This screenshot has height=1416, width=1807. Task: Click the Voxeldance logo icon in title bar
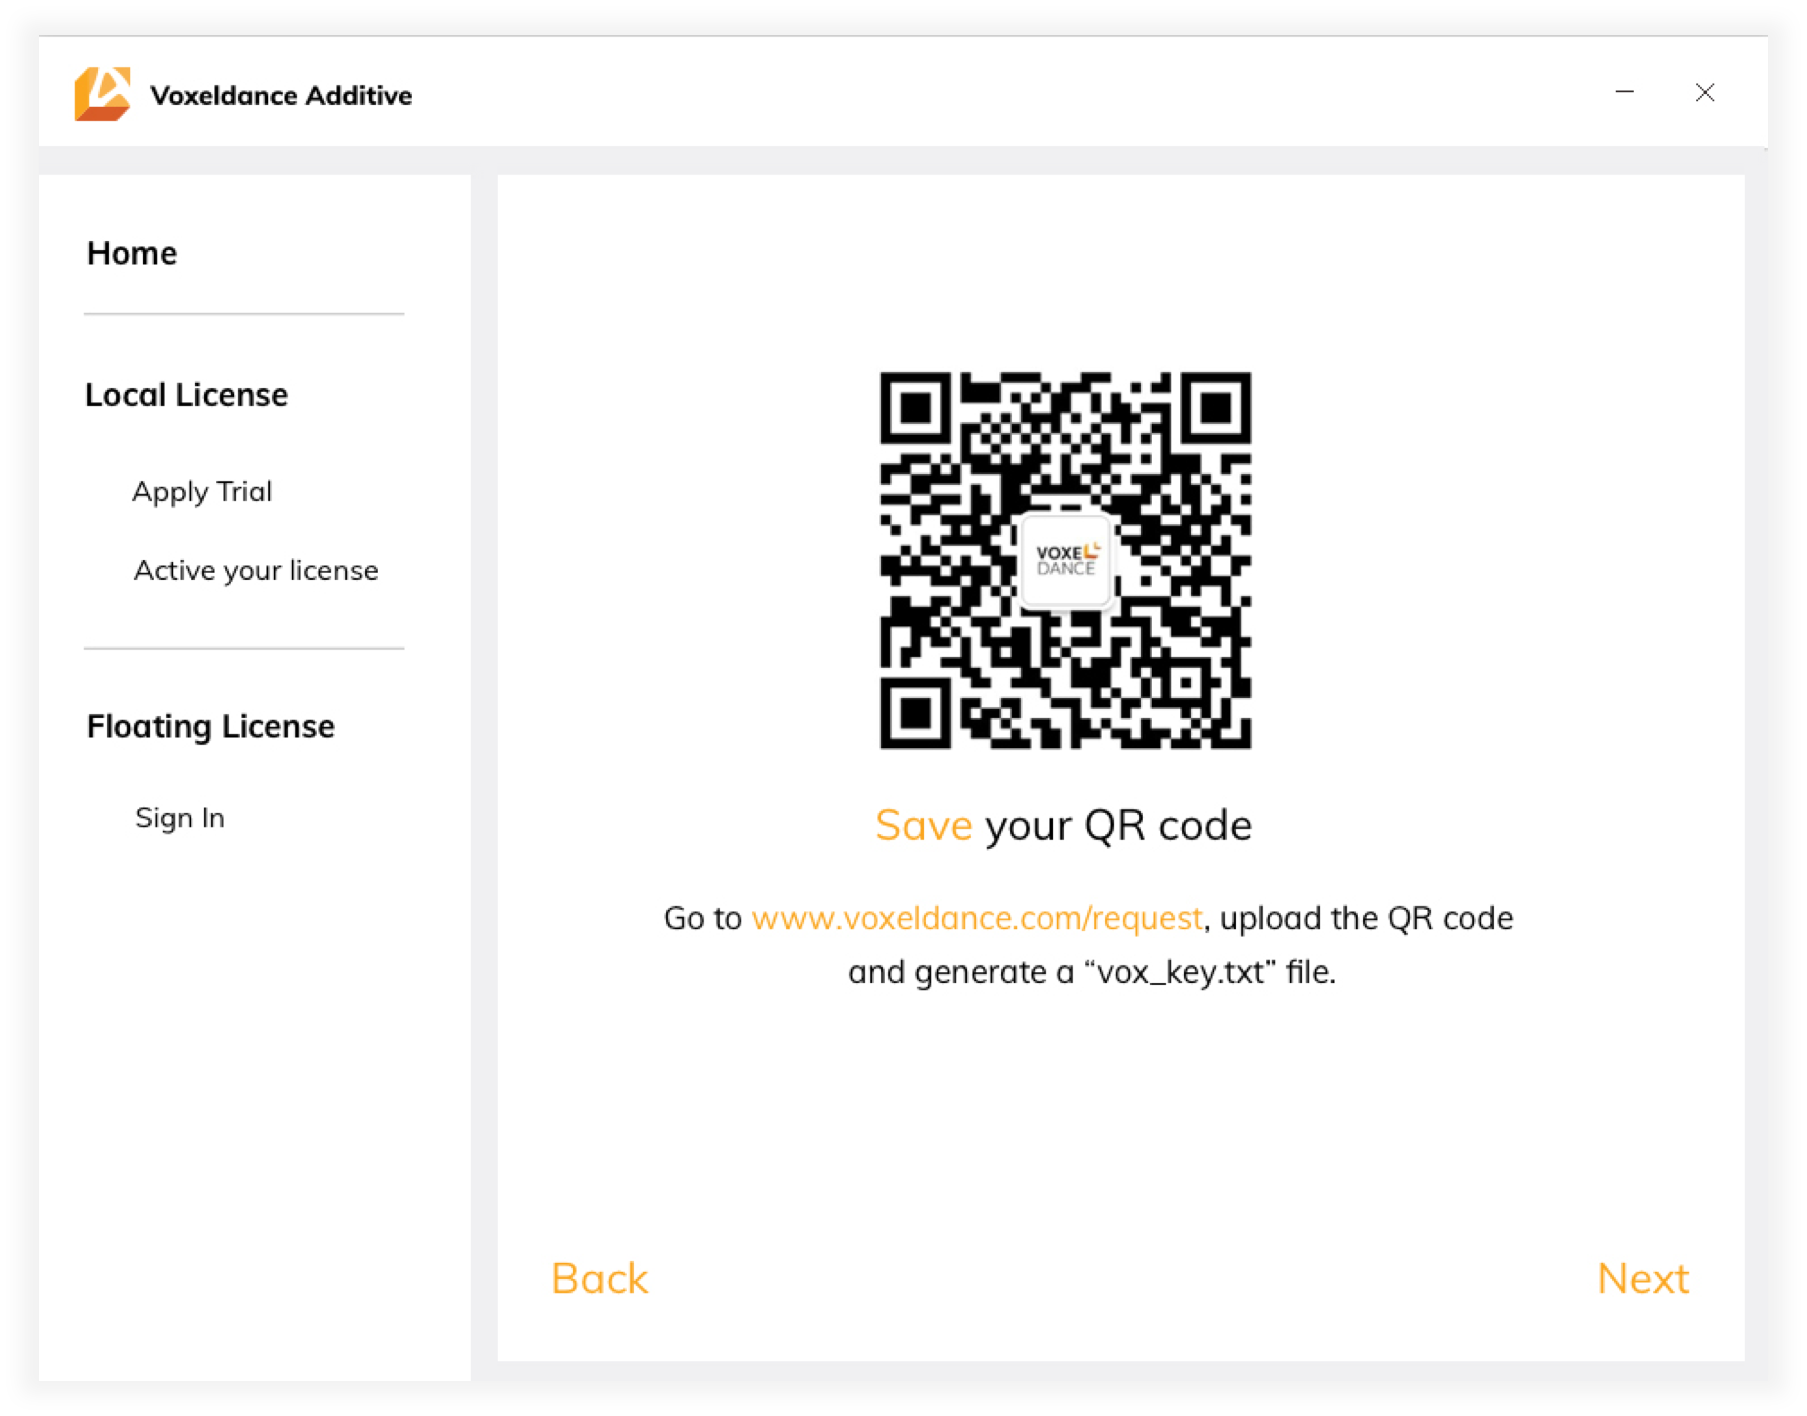pos(102,94)
